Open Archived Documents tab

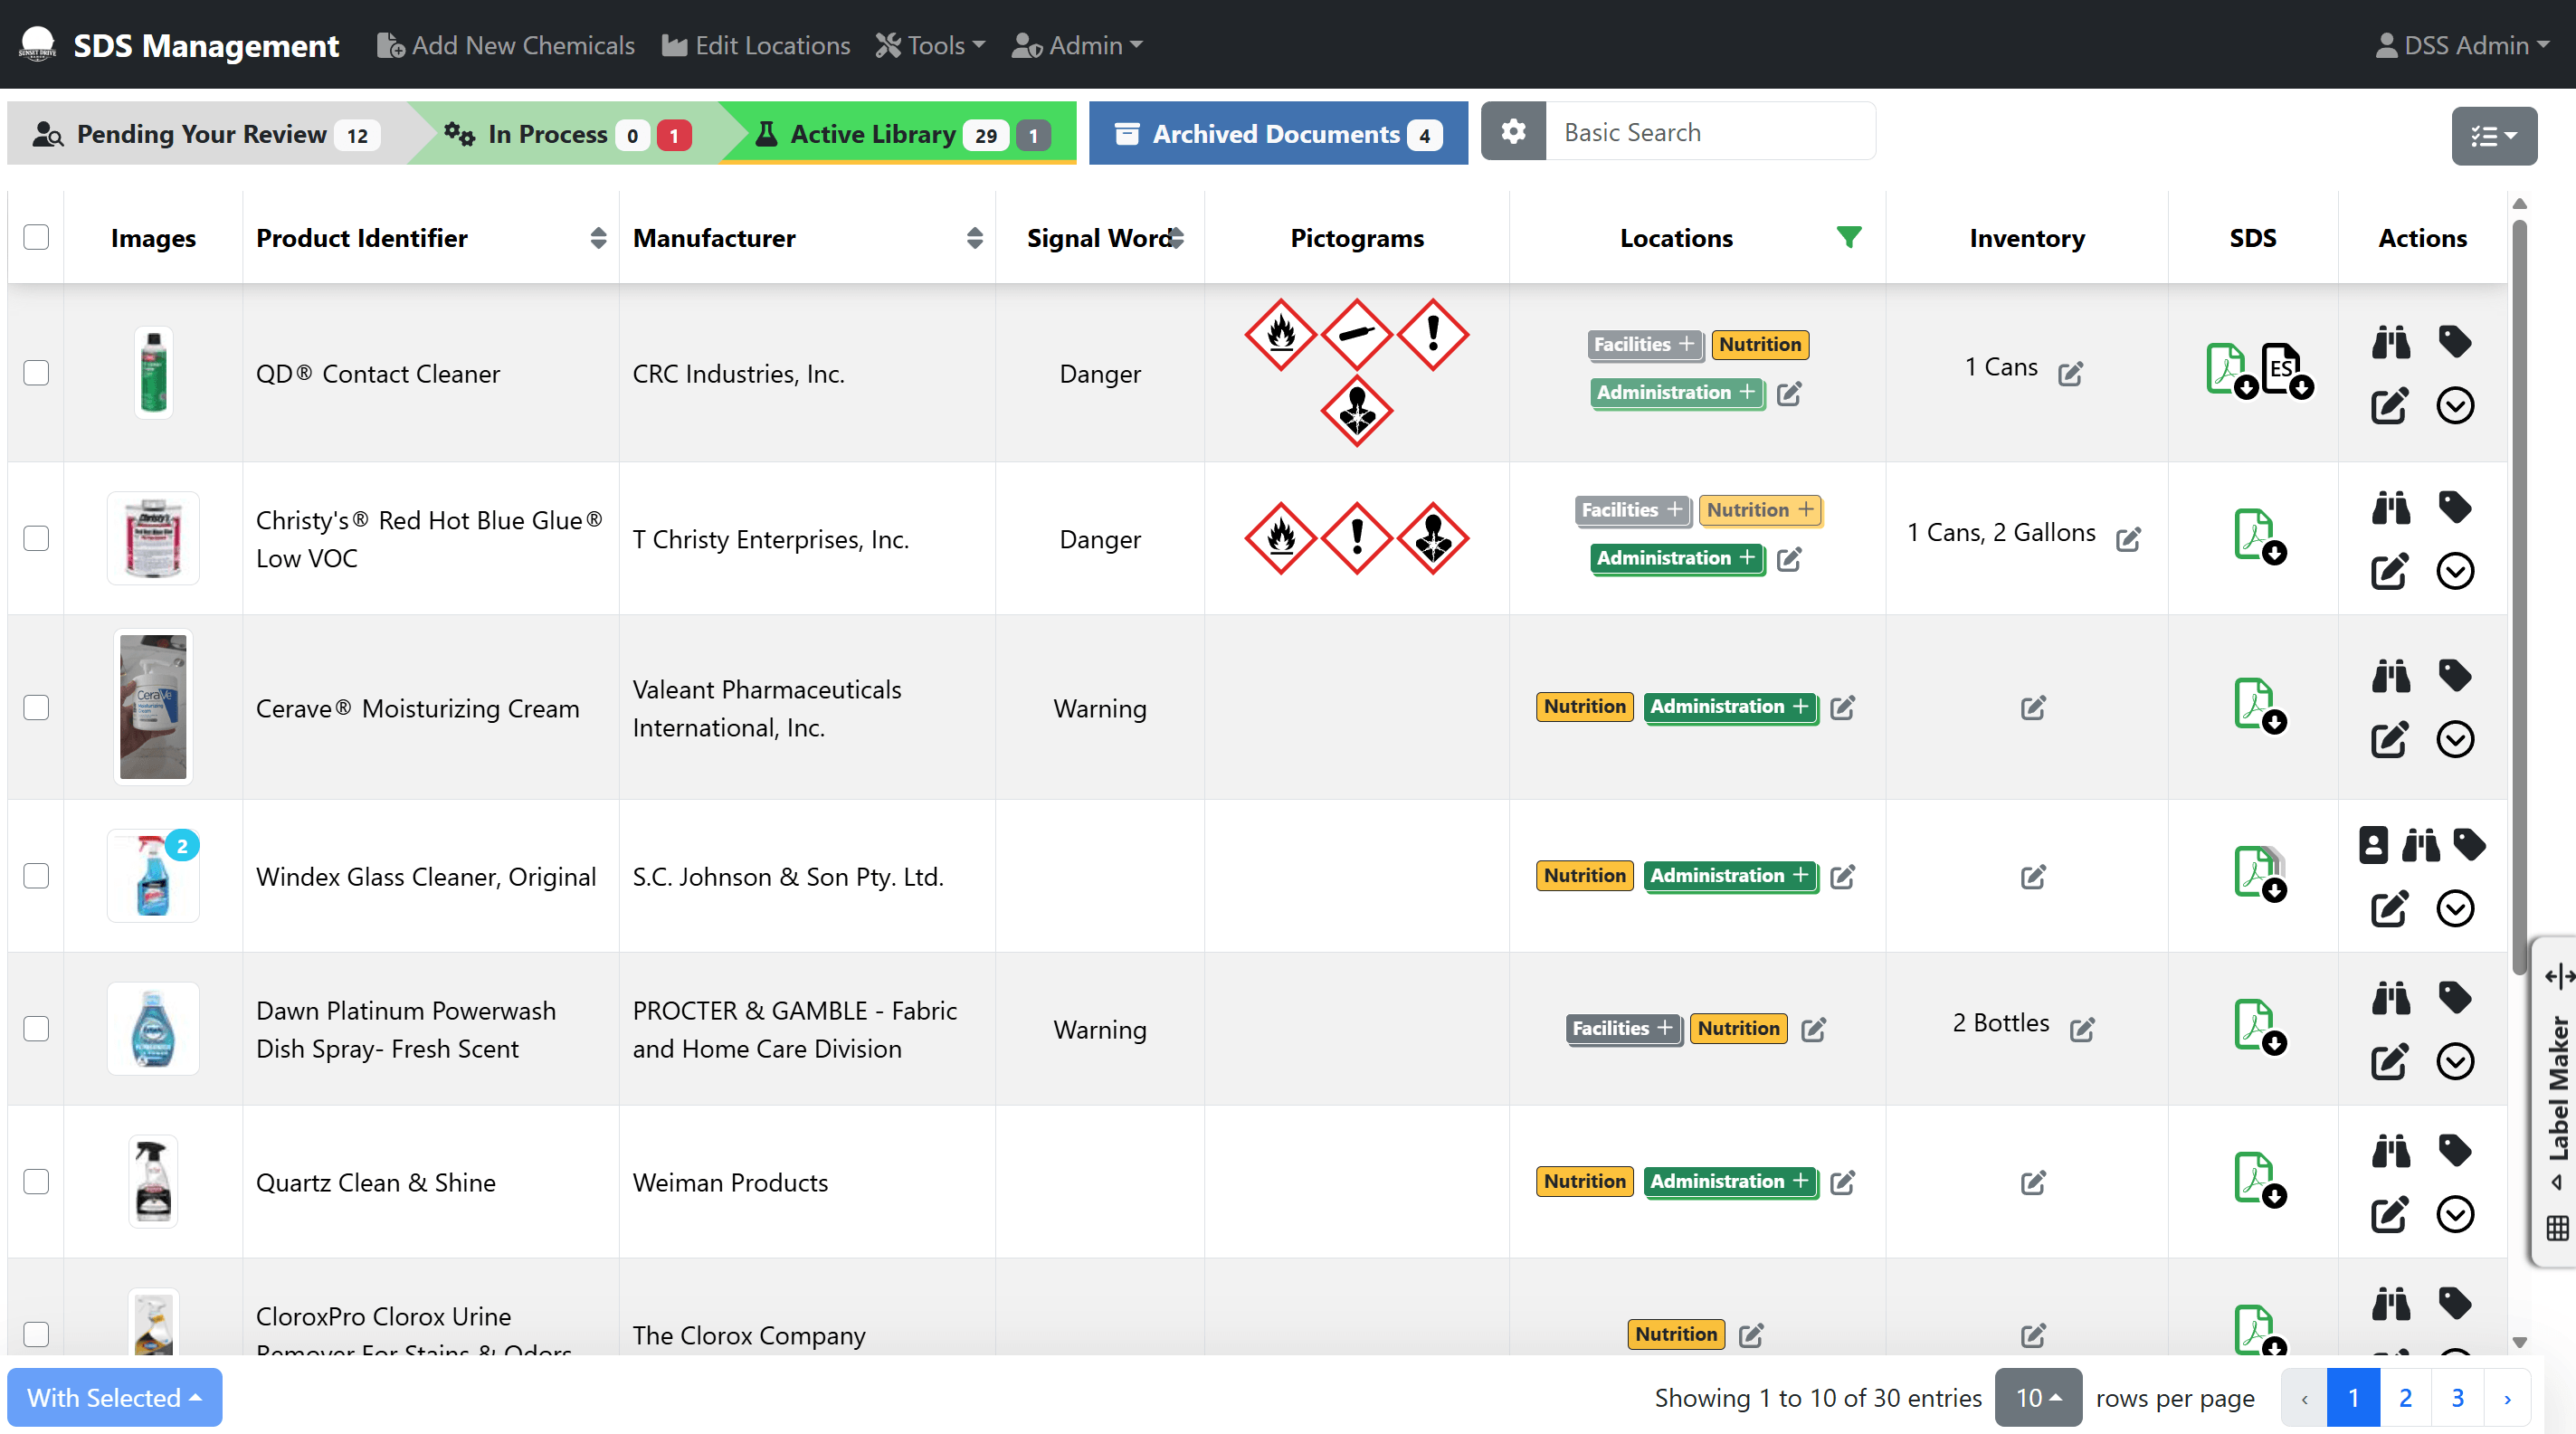(x=1278, y=133)
